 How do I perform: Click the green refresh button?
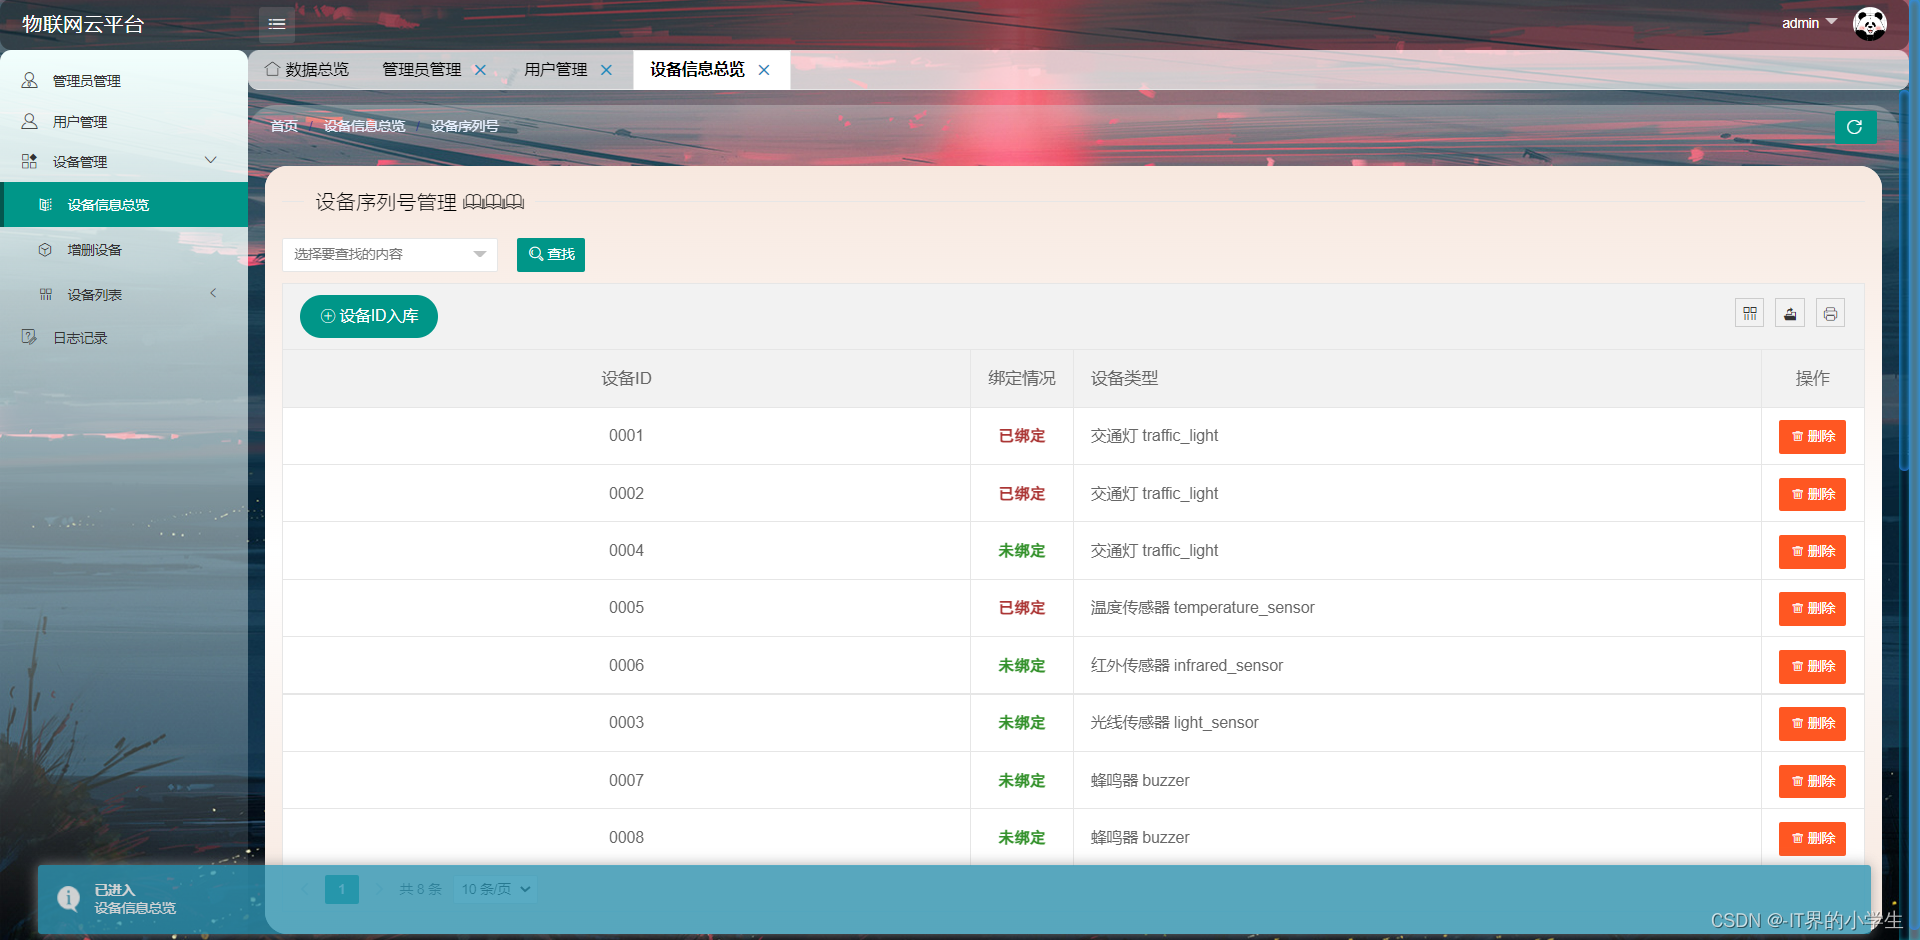[1855, 127]
